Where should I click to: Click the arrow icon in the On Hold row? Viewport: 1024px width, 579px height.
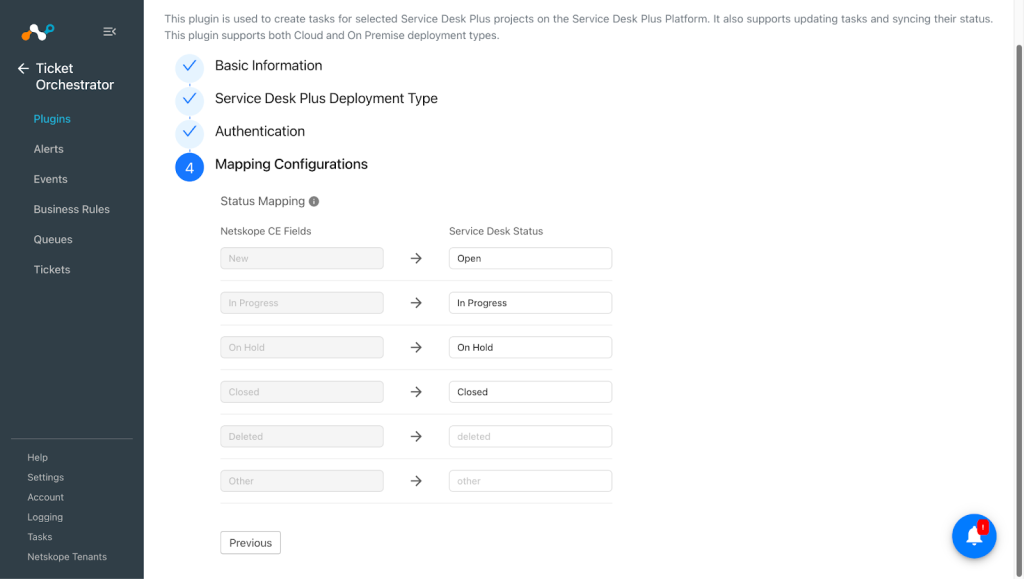tap(416, 347)
